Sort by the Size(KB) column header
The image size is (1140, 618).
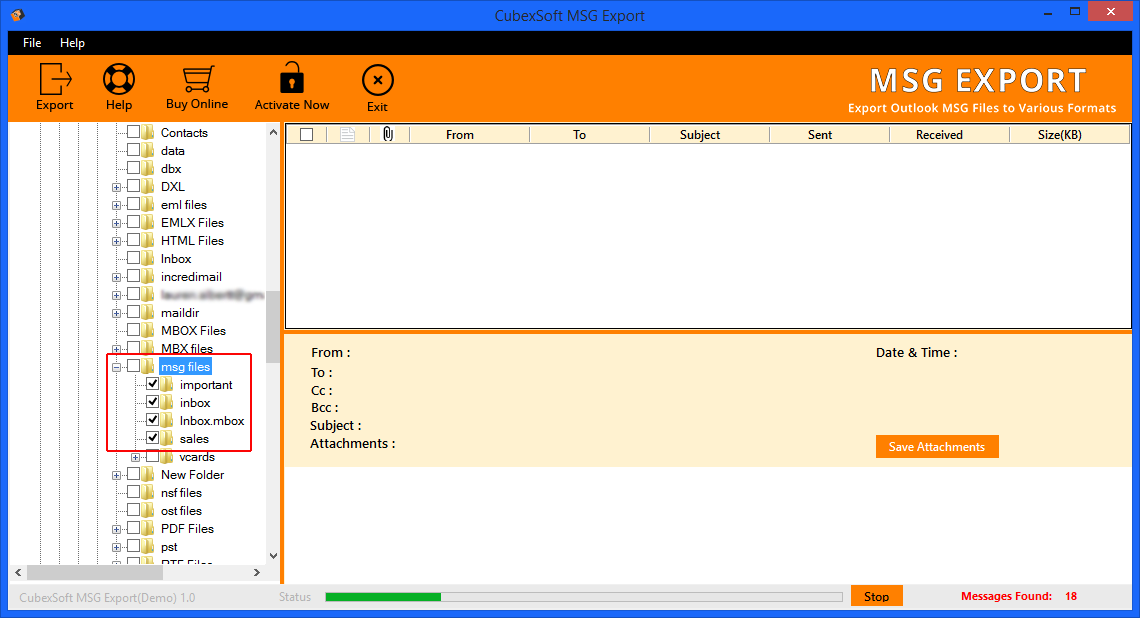pyautogui.click(x=1059, y=135)
